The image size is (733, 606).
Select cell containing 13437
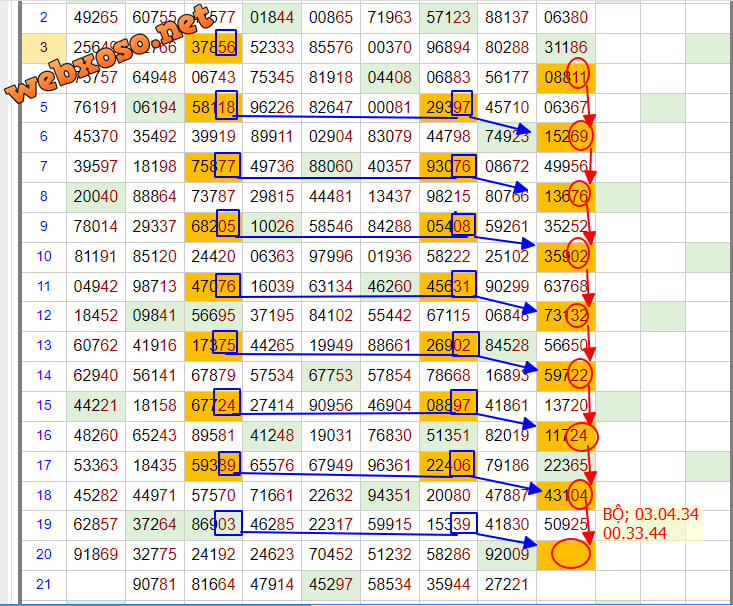pyautogui.click(x=389, y=196)
